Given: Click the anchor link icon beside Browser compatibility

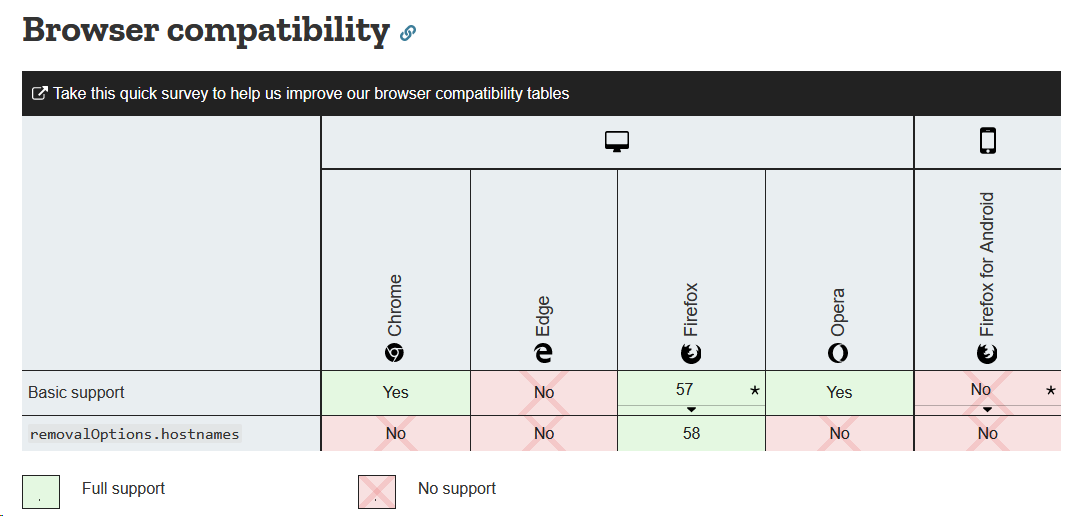Looking at the screenshot, I should 408,32.
